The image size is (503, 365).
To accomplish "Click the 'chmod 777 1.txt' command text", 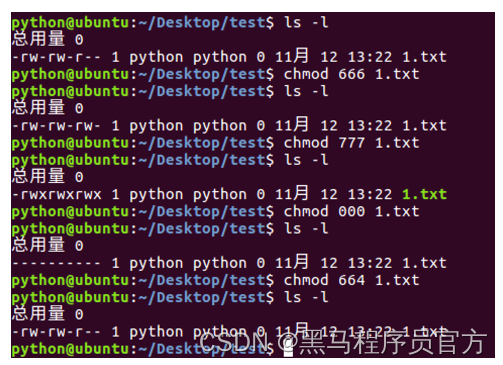I will (351, 143).
